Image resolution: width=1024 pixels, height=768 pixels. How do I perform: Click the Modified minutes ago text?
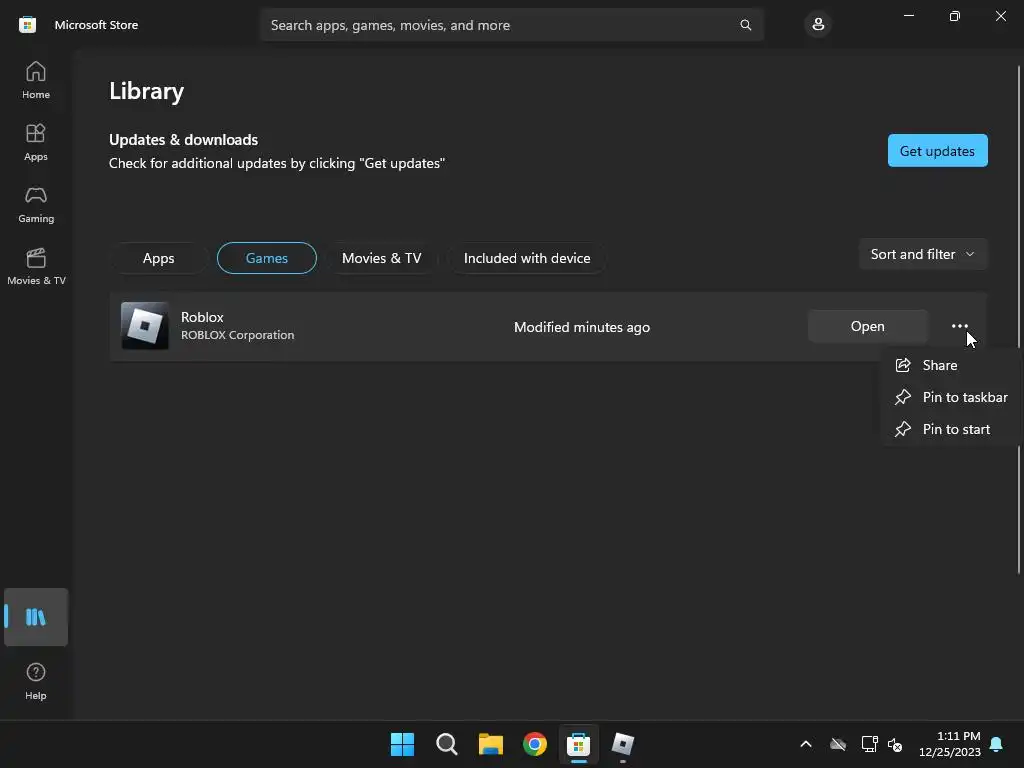tap(582, 327)
